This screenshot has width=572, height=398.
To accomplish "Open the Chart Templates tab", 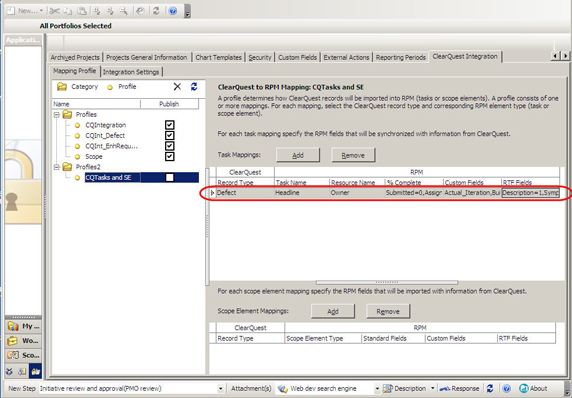I will click(219, 57).
